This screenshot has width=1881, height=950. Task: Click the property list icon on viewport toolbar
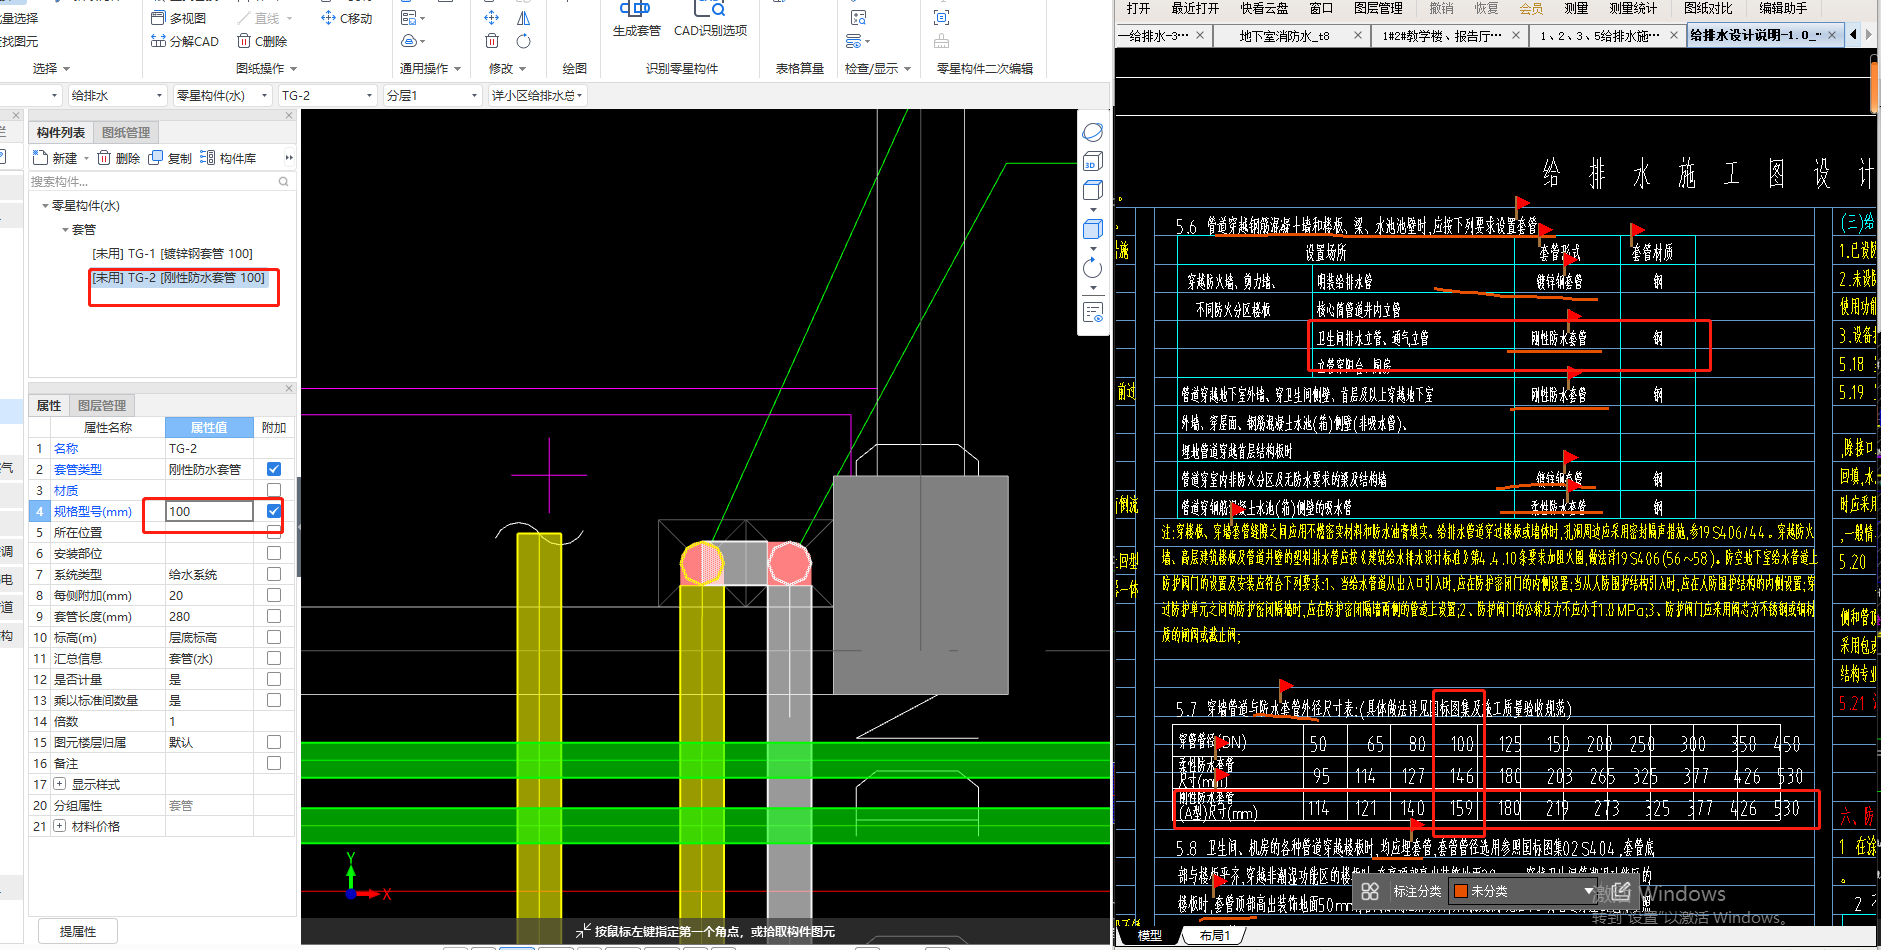click(1092, 312)
